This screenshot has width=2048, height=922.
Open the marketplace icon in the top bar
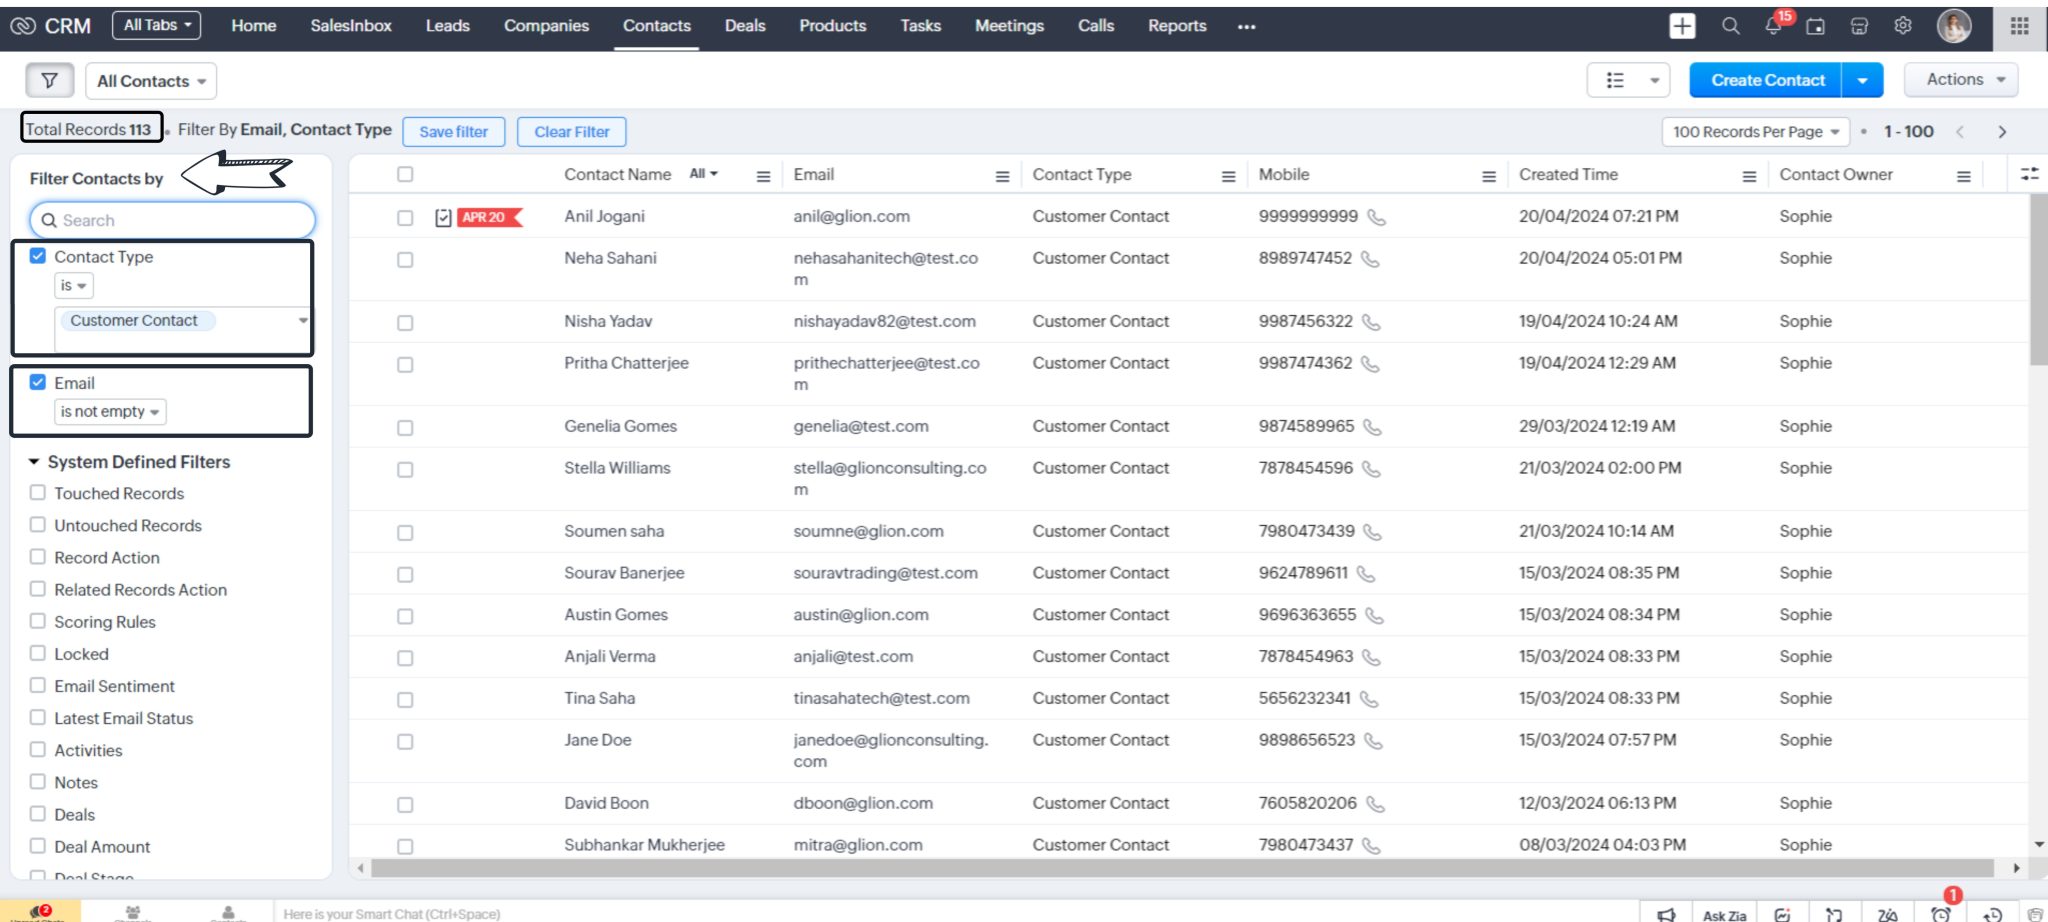point(1859,27)
